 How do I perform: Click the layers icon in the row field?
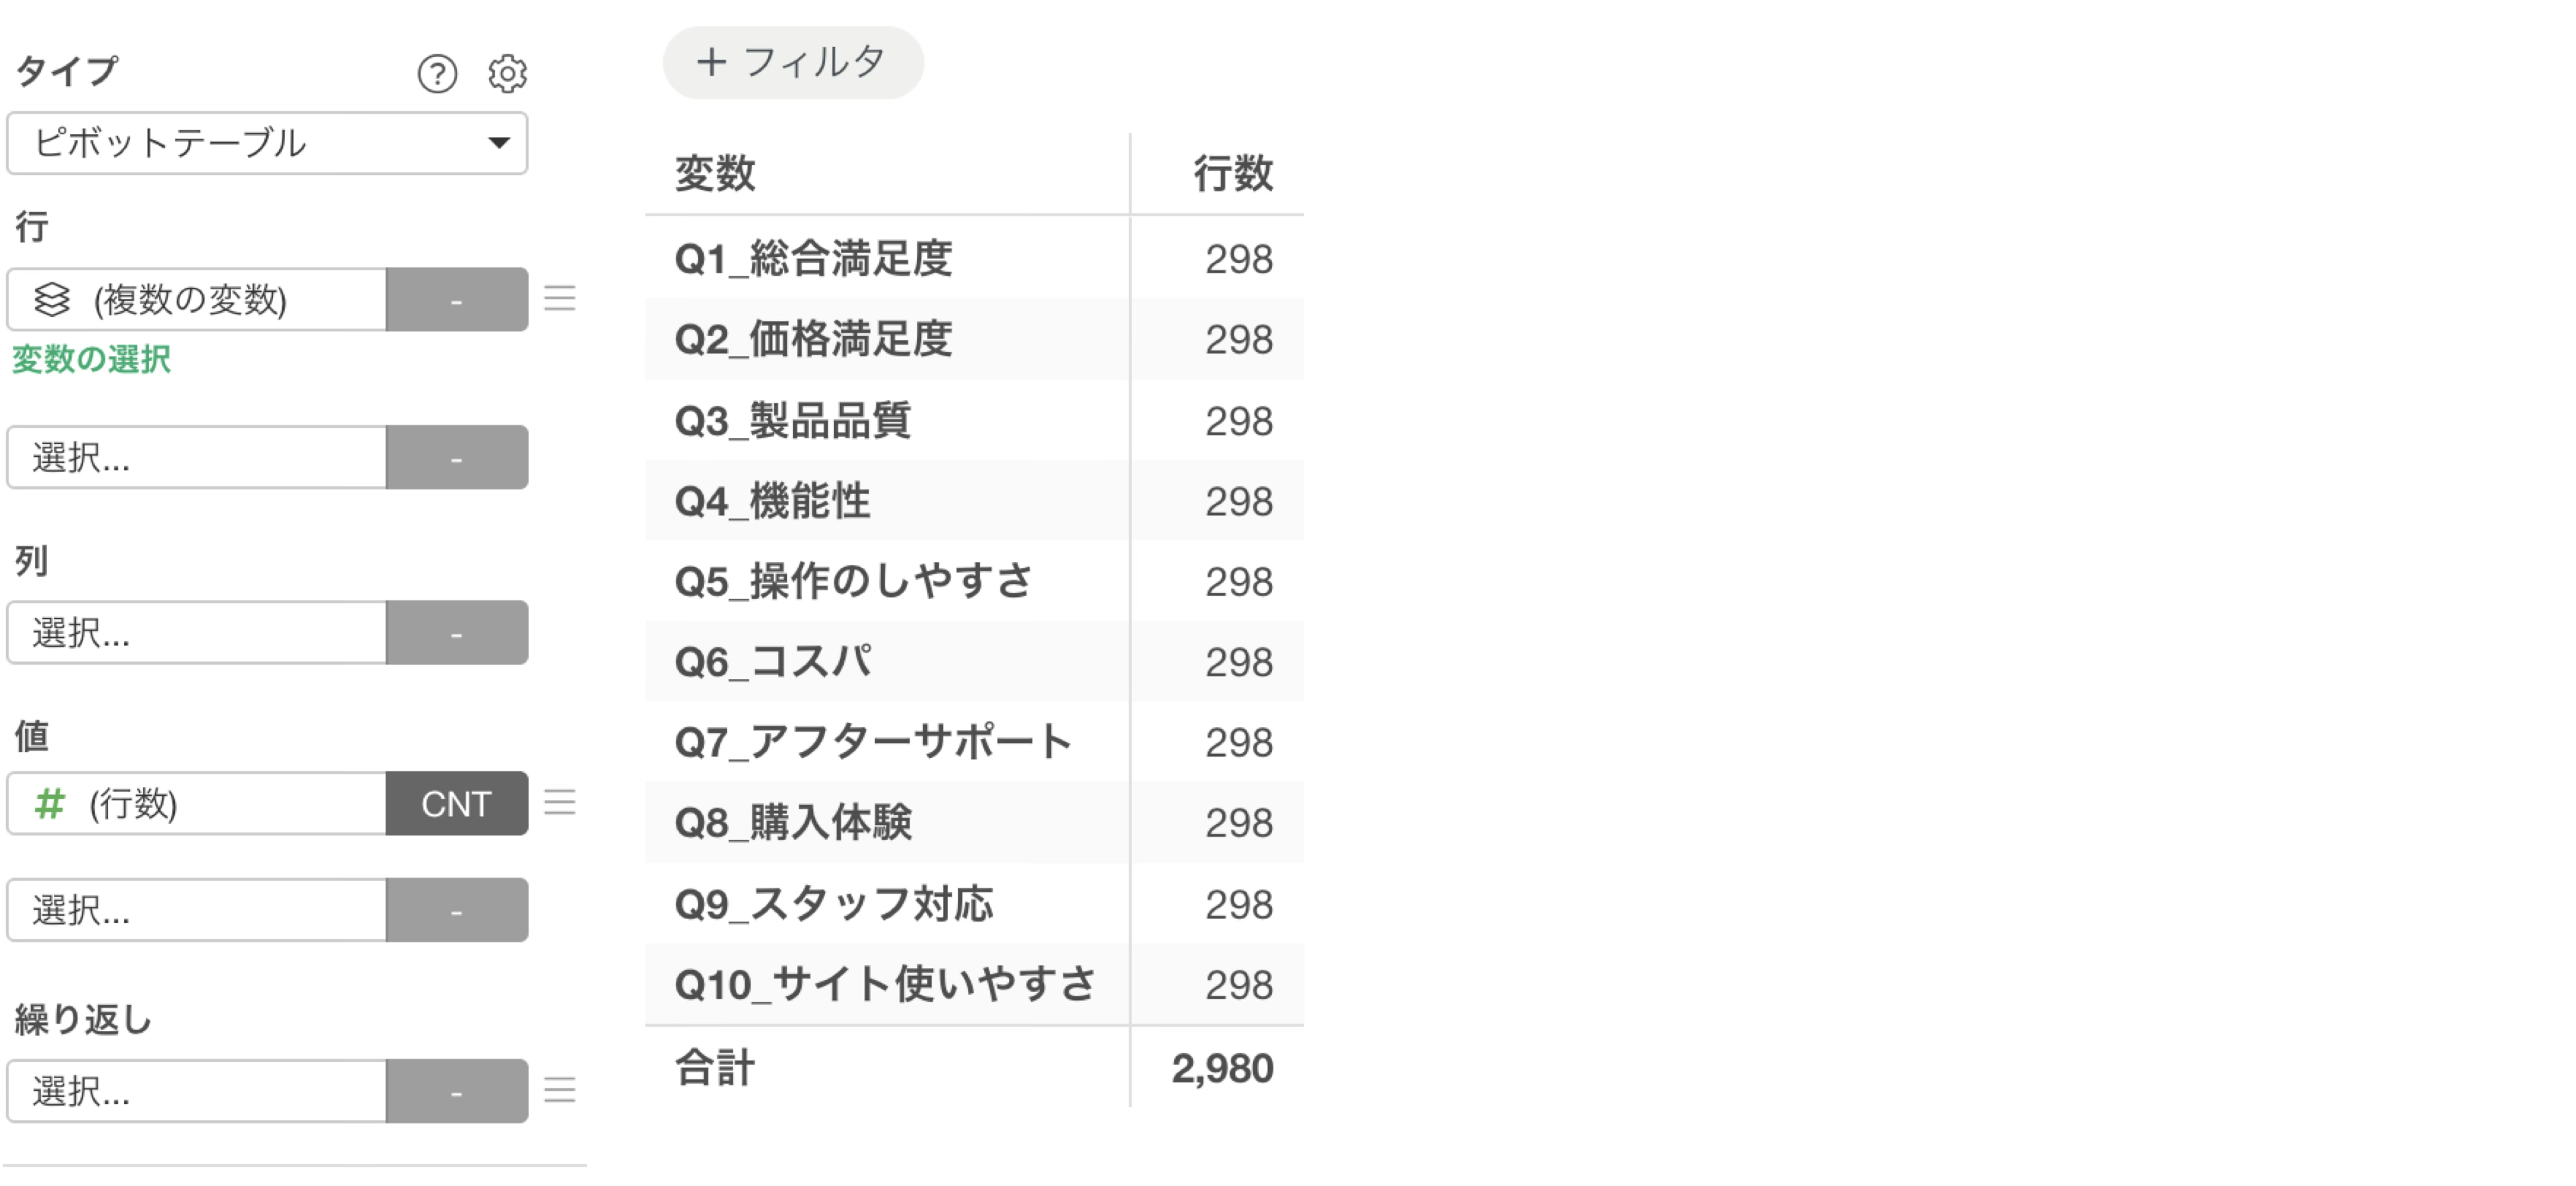pyautogui.click(x=52, y=299)
